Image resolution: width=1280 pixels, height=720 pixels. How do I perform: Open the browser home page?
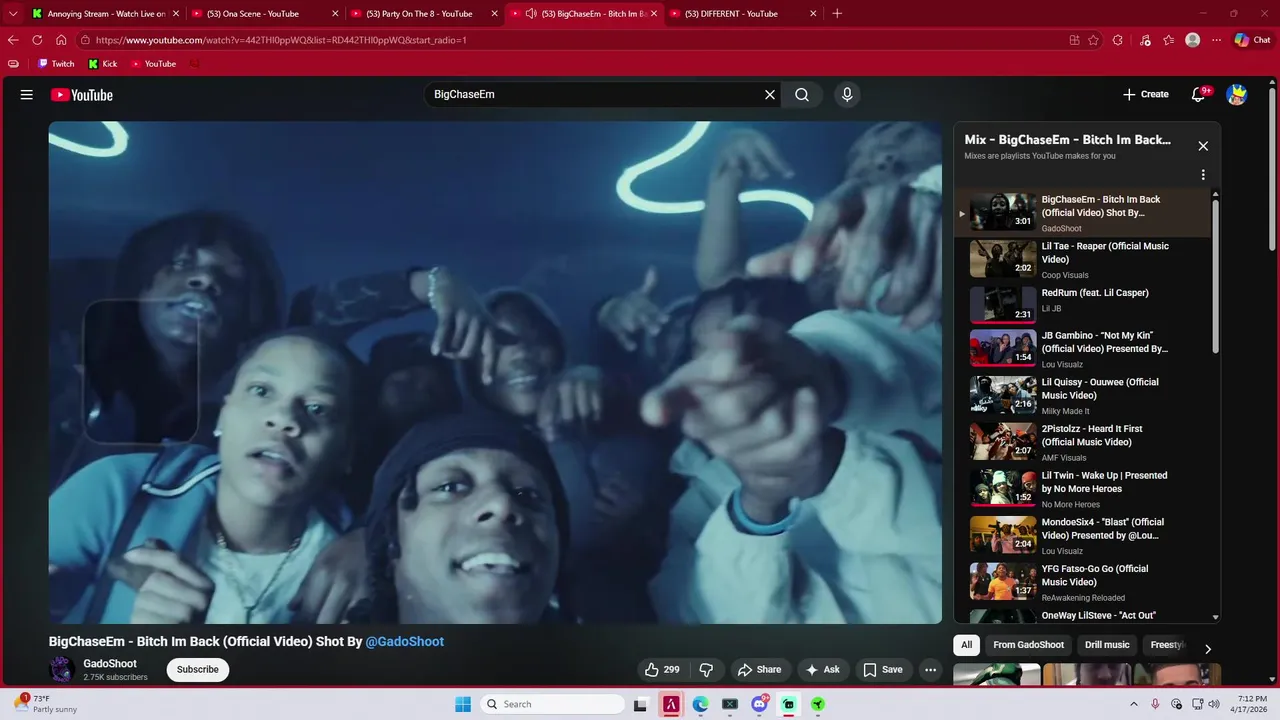(61, 40)
